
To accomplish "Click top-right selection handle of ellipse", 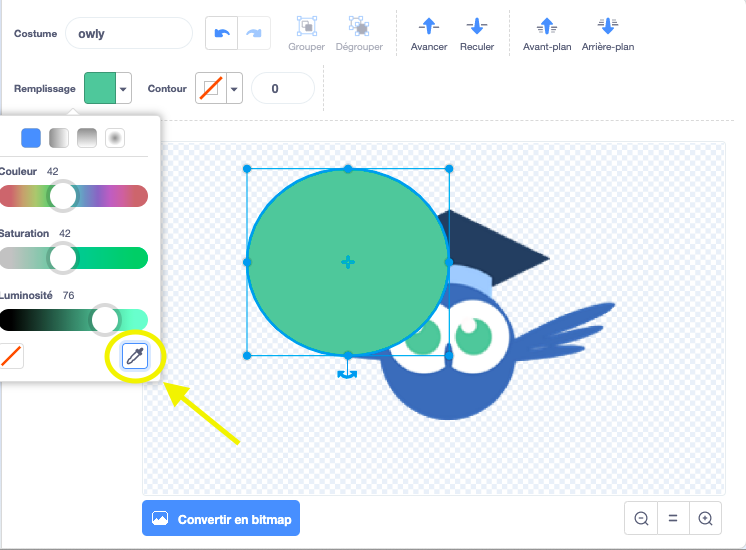I will click(x=449, y=168).
